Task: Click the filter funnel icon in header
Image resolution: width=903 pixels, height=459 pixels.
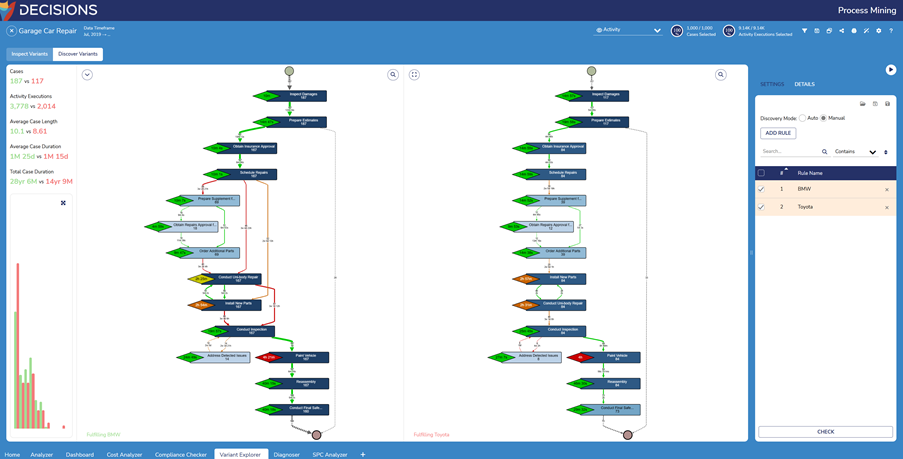Action: click(804, 31)
